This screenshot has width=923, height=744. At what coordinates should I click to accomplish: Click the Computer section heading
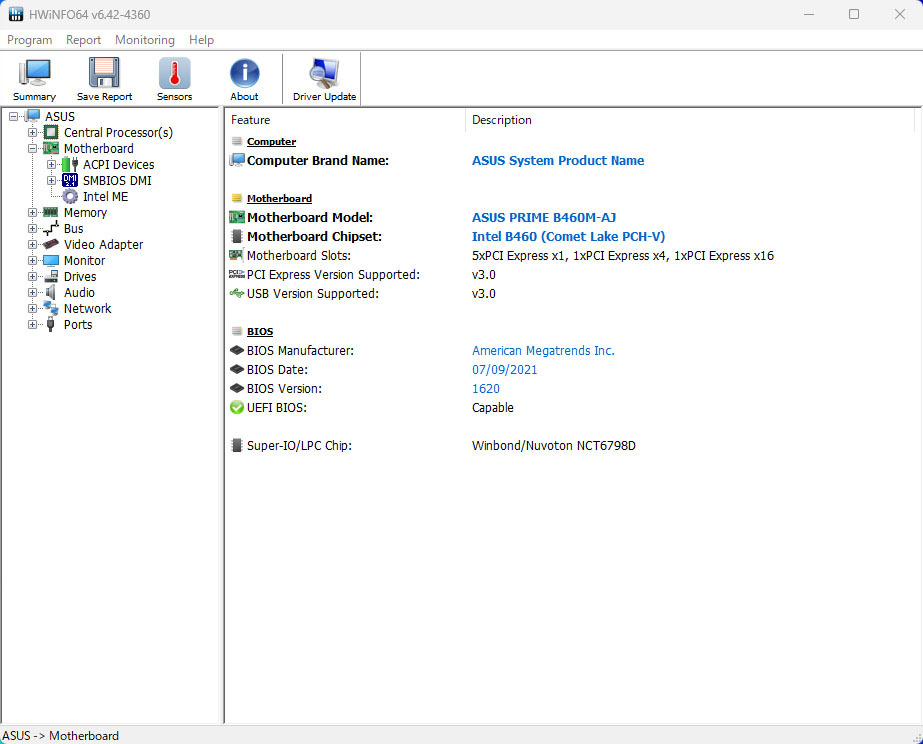pos(271,141)
